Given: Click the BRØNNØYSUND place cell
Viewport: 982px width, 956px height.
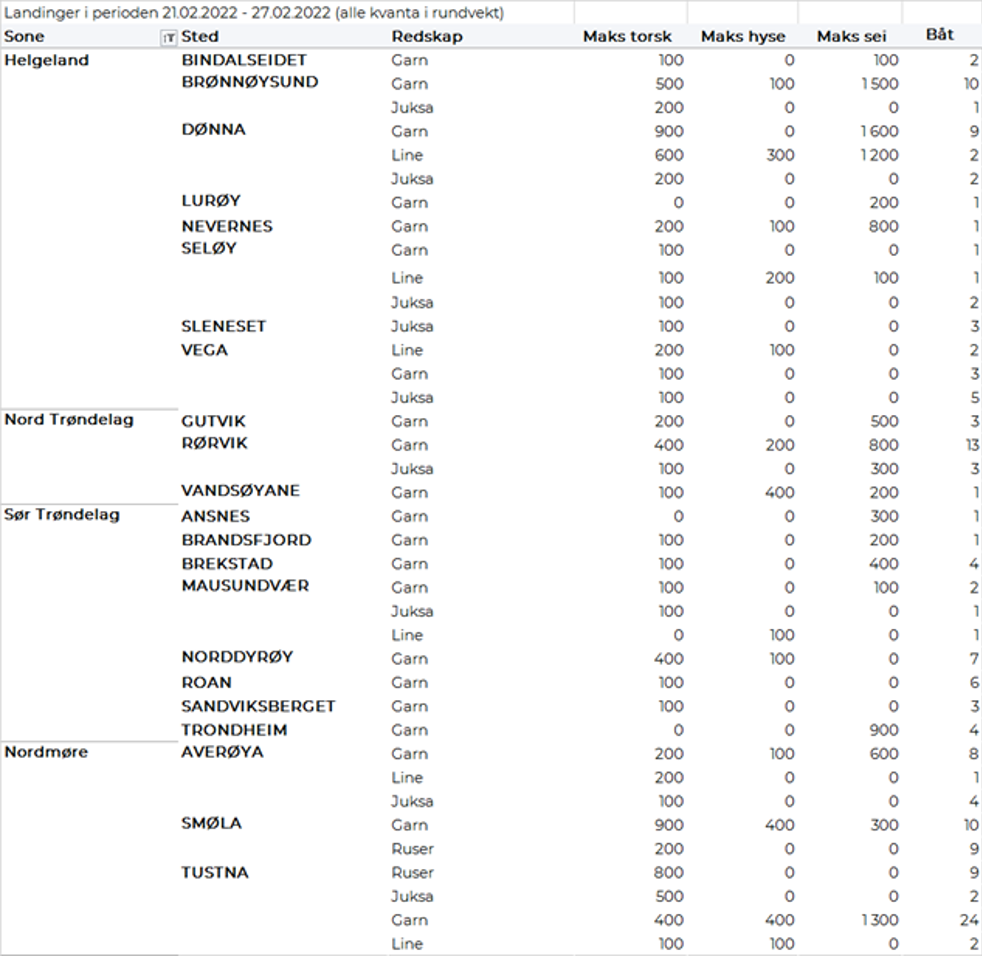Looking at the screenshot, I should pos(249,82).
